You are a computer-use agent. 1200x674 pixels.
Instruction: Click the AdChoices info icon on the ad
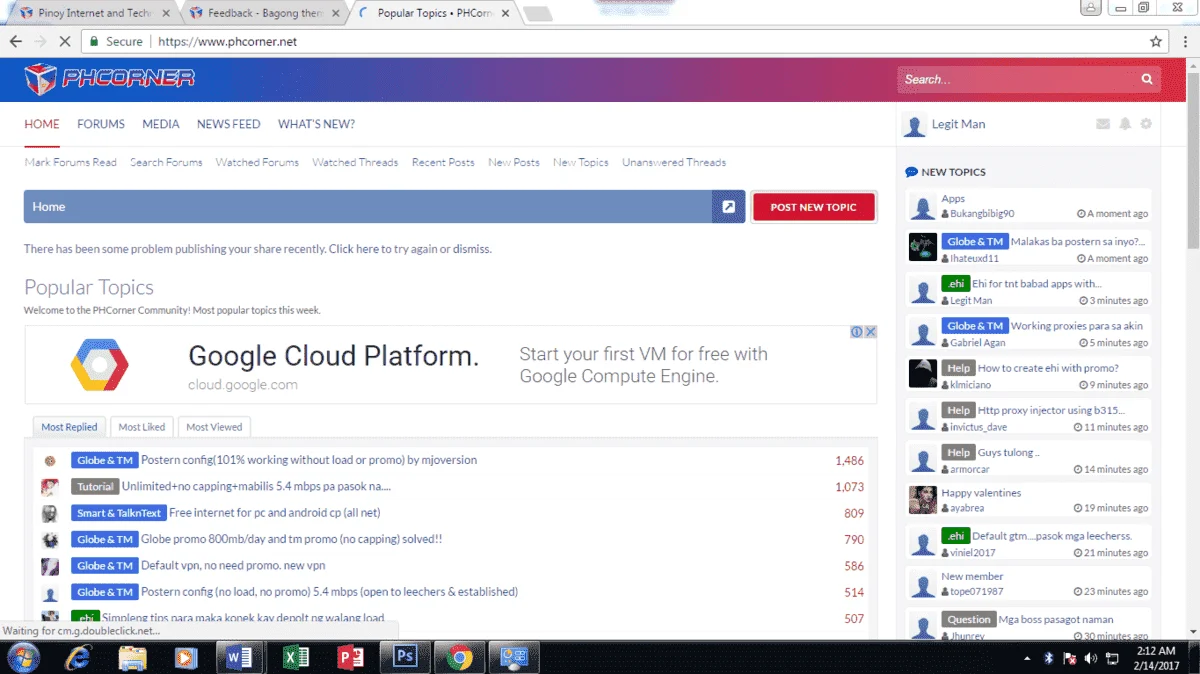pyautogui.click(x=857, y=332)
